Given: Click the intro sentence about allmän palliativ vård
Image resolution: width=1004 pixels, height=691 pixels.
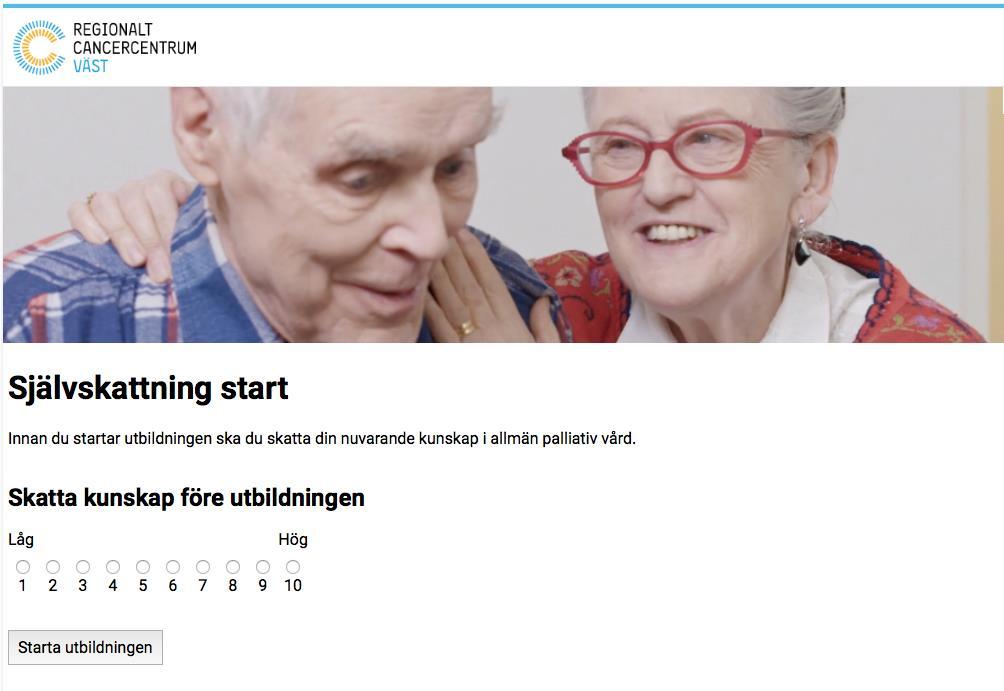Looking at the screenshot, I should click(x=321, y=439).
